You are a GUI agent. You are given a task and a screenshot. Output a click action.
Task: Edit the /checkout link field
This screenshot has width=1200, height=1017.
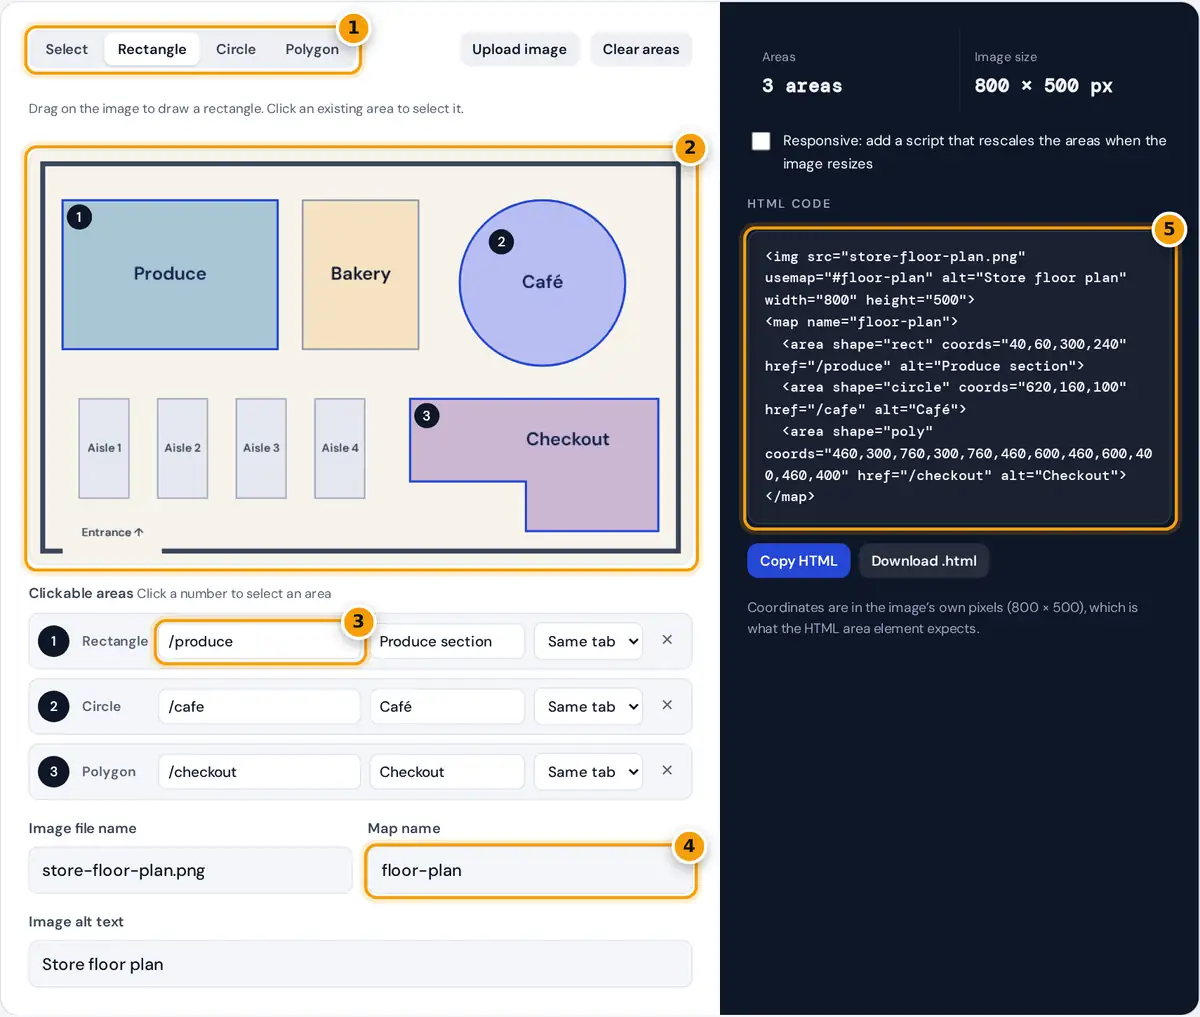259,771
